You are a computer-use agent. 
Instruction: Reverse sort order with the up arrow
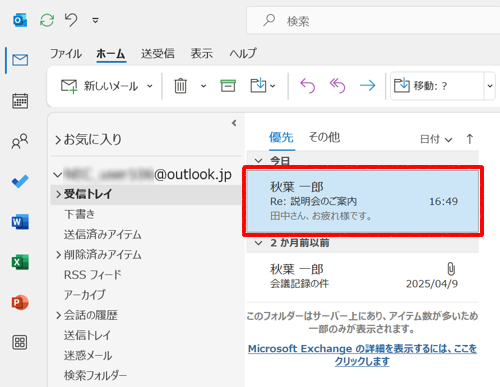pyautogui.click(x=470, y=139)
